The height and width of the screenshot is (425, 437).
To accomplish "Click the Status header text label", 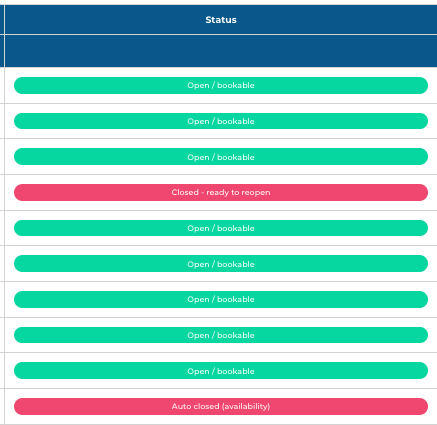I will pyautogui.click(x=221, y=20).
